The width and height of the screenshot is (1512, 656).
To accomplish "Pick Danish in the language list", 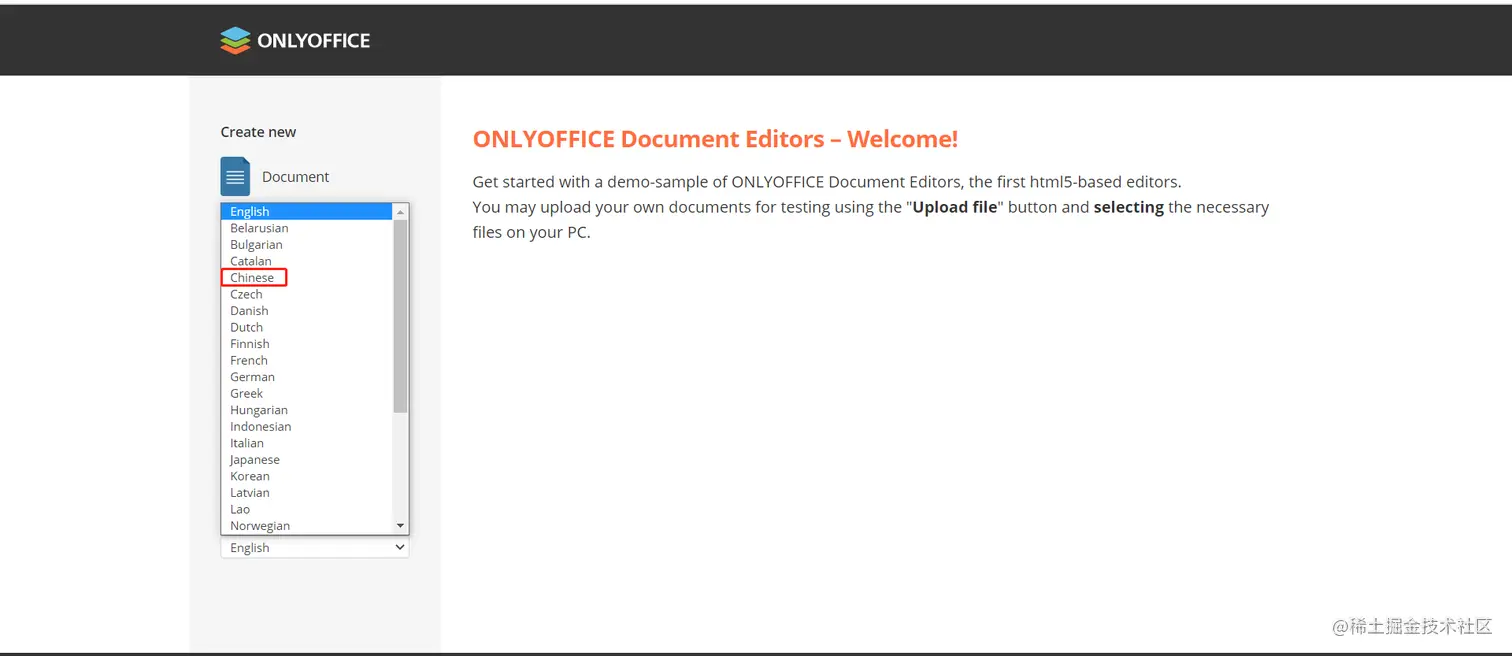I will pyautogui.click(x=307, y=311).
